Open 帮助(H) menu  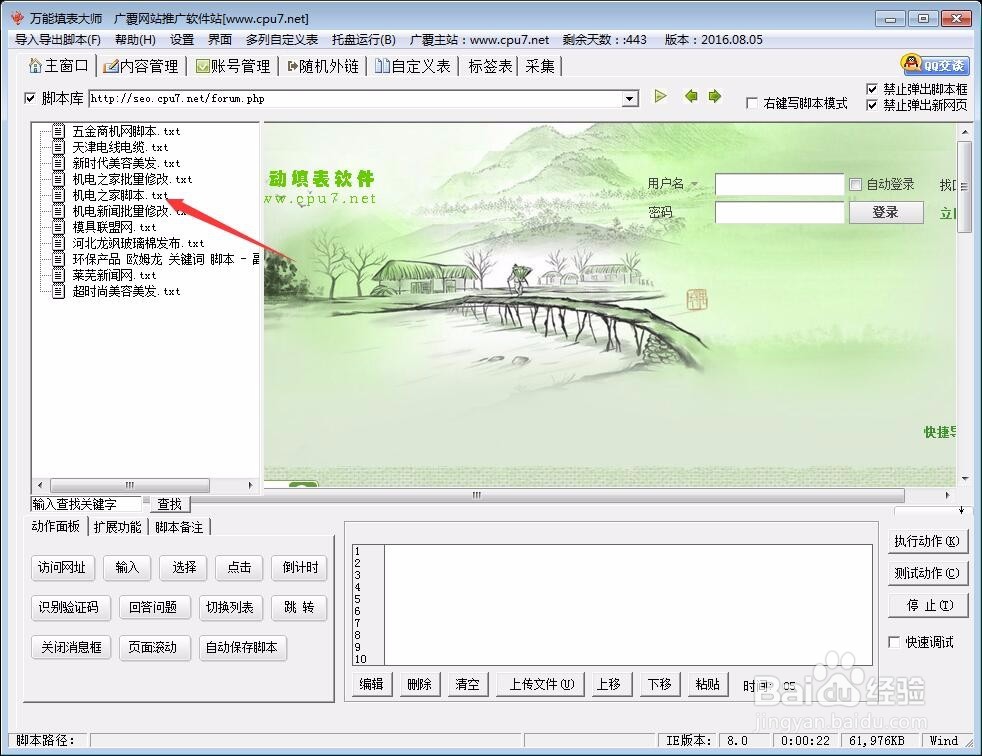click(135, 39)
